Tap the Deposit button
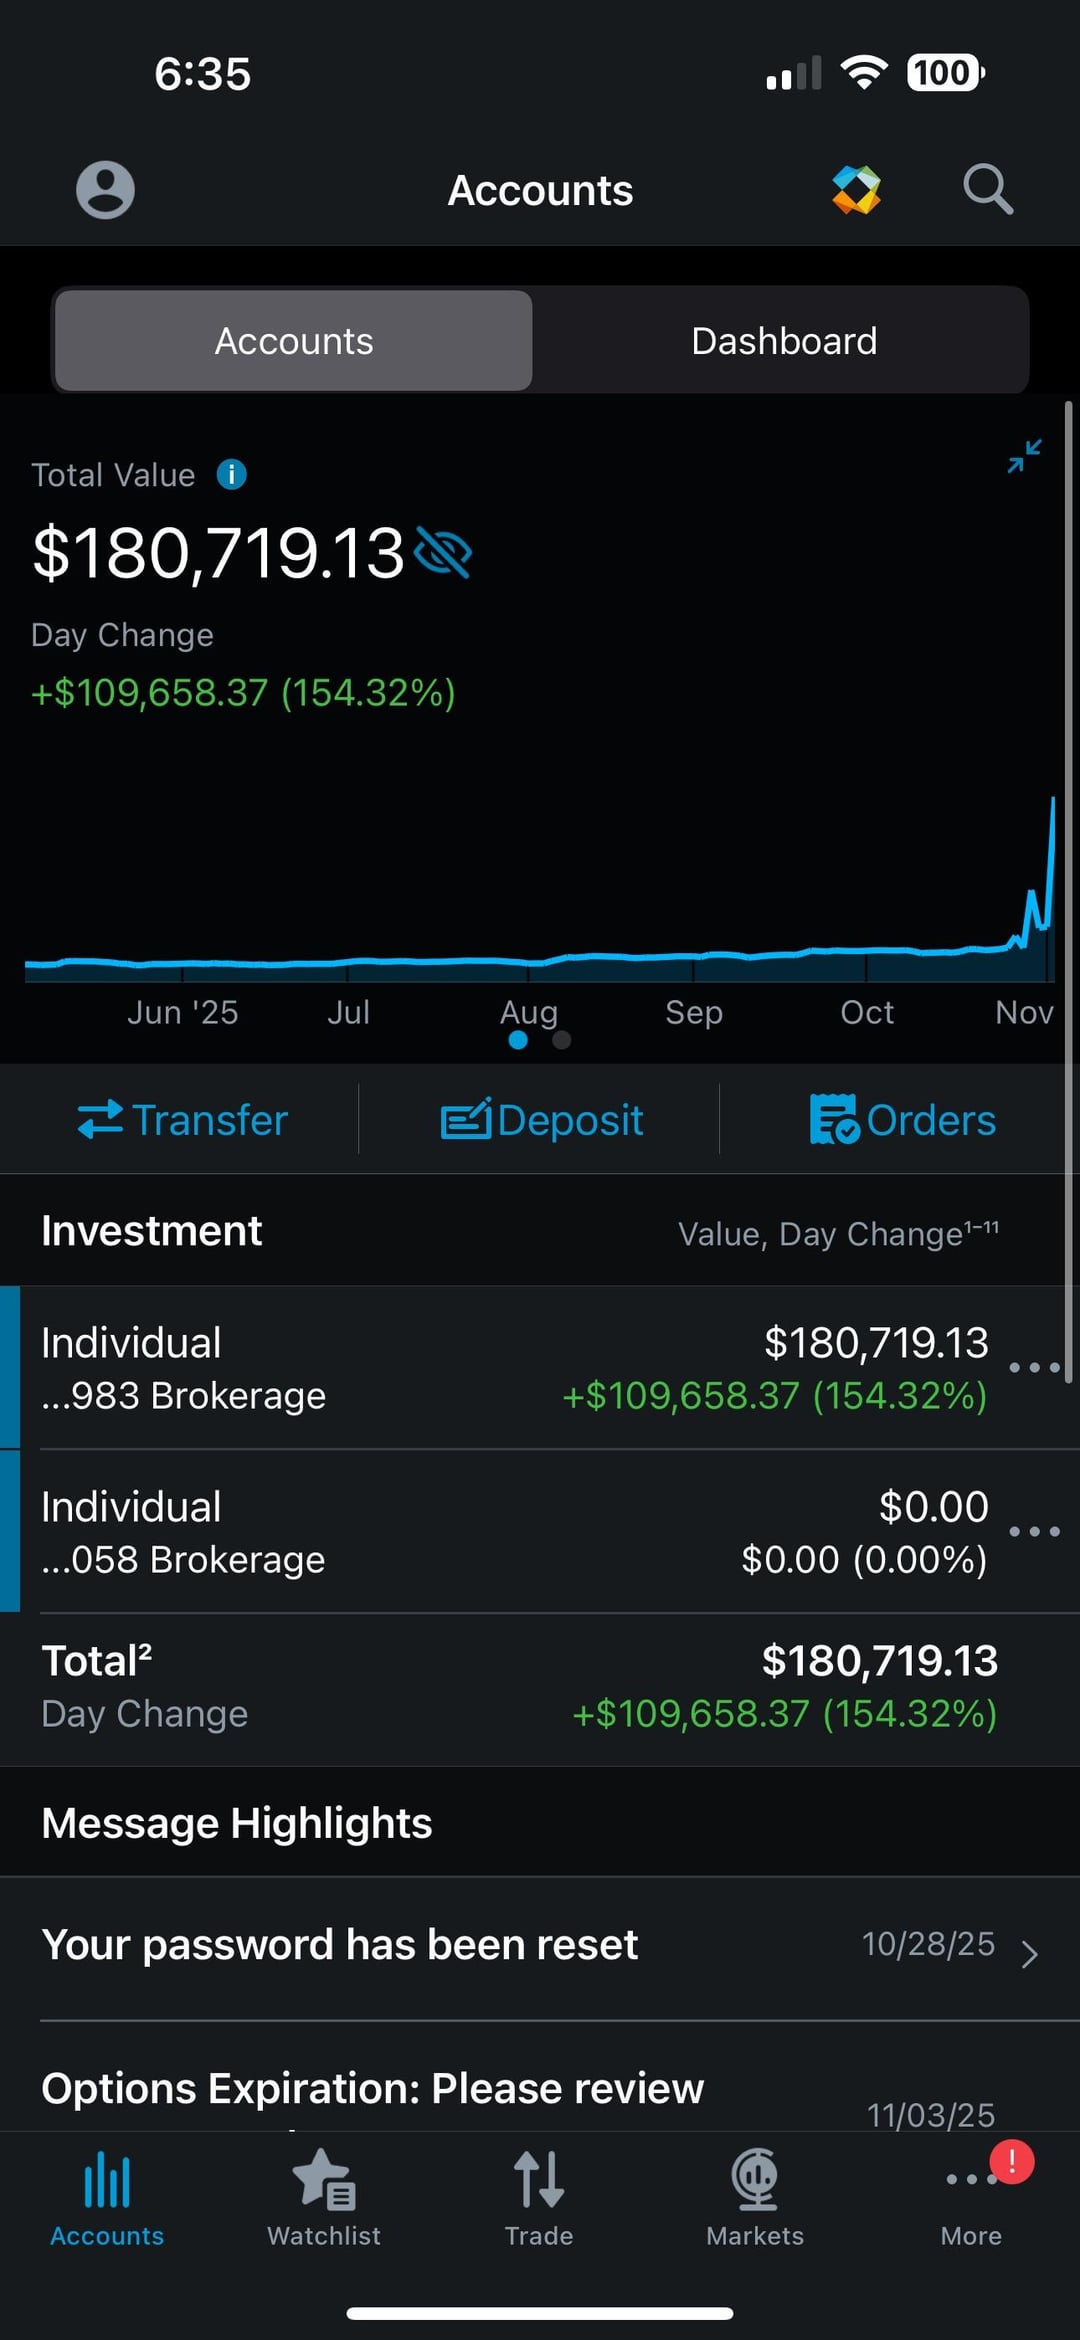 [x=542, y=1120]
